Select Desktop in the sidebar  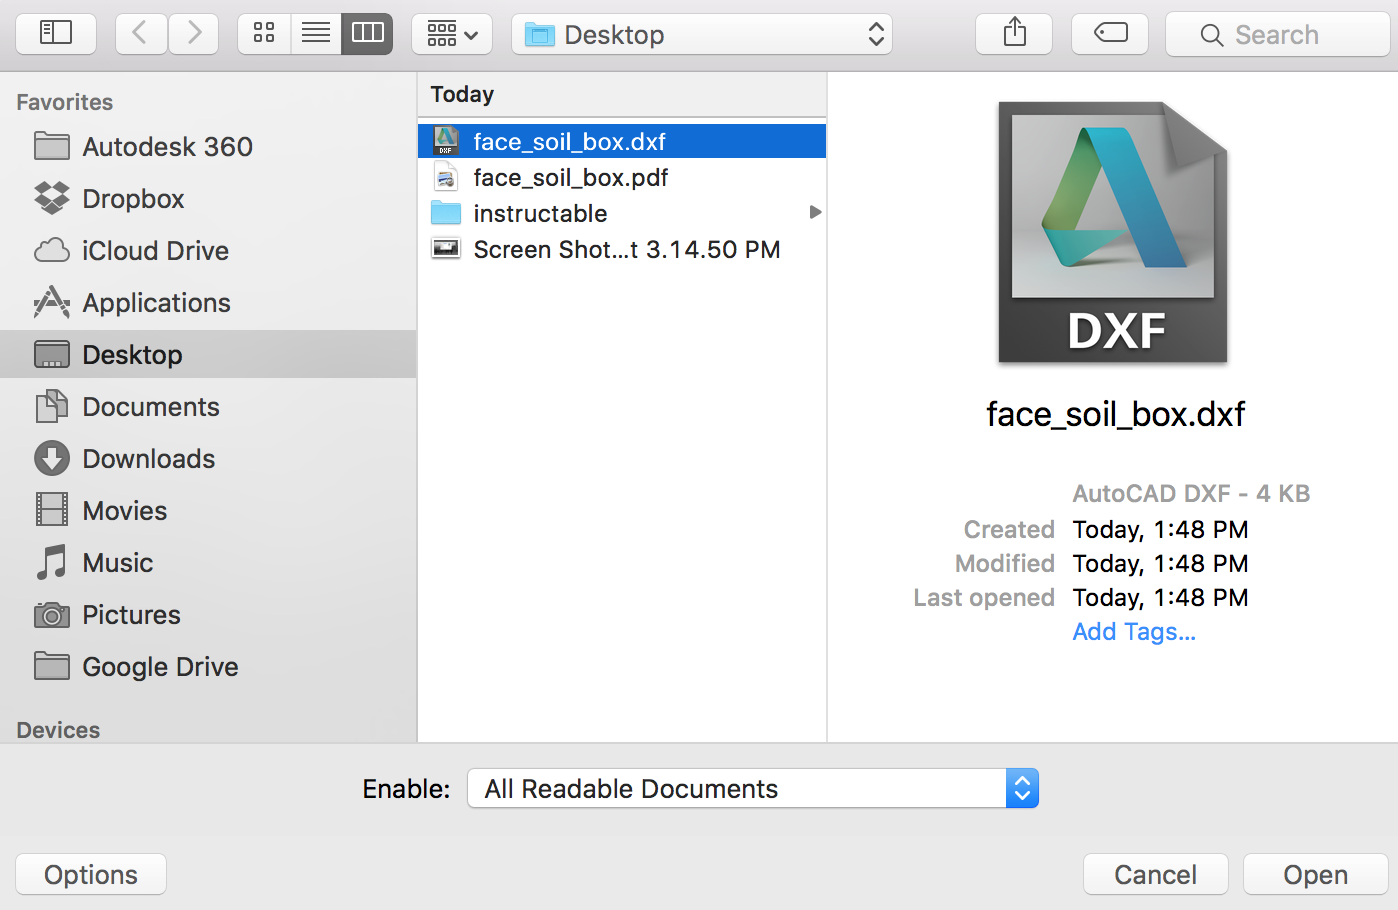pyautogui.click(x=208, y=354)
